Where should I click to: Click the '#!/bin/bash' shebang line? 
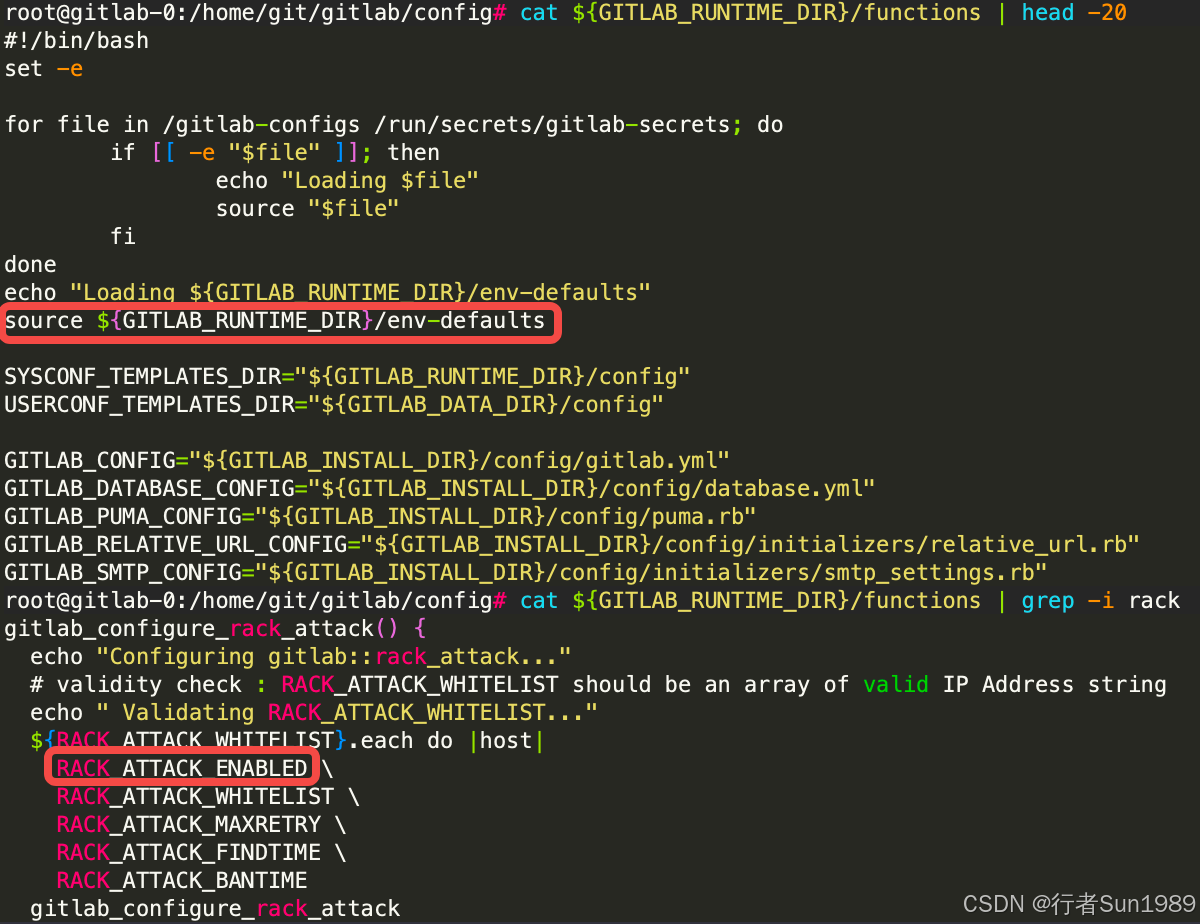coord(77,41)
